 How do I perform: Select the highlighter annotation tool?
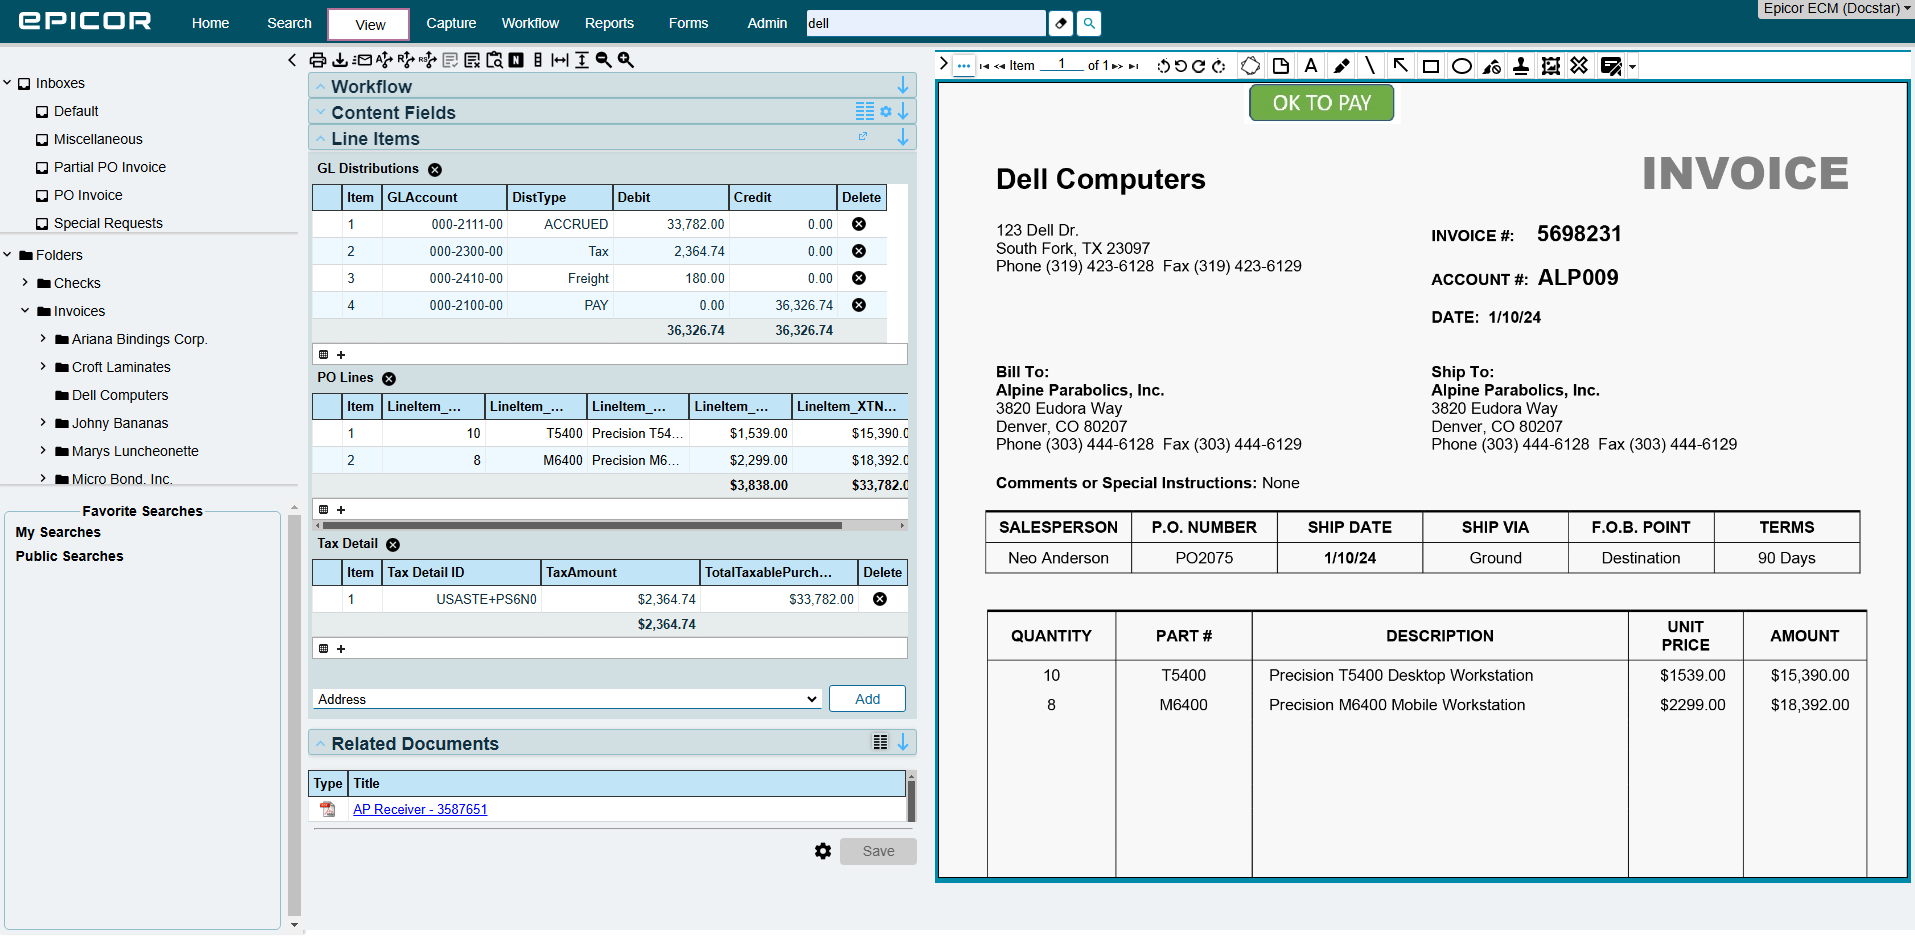1341,66
